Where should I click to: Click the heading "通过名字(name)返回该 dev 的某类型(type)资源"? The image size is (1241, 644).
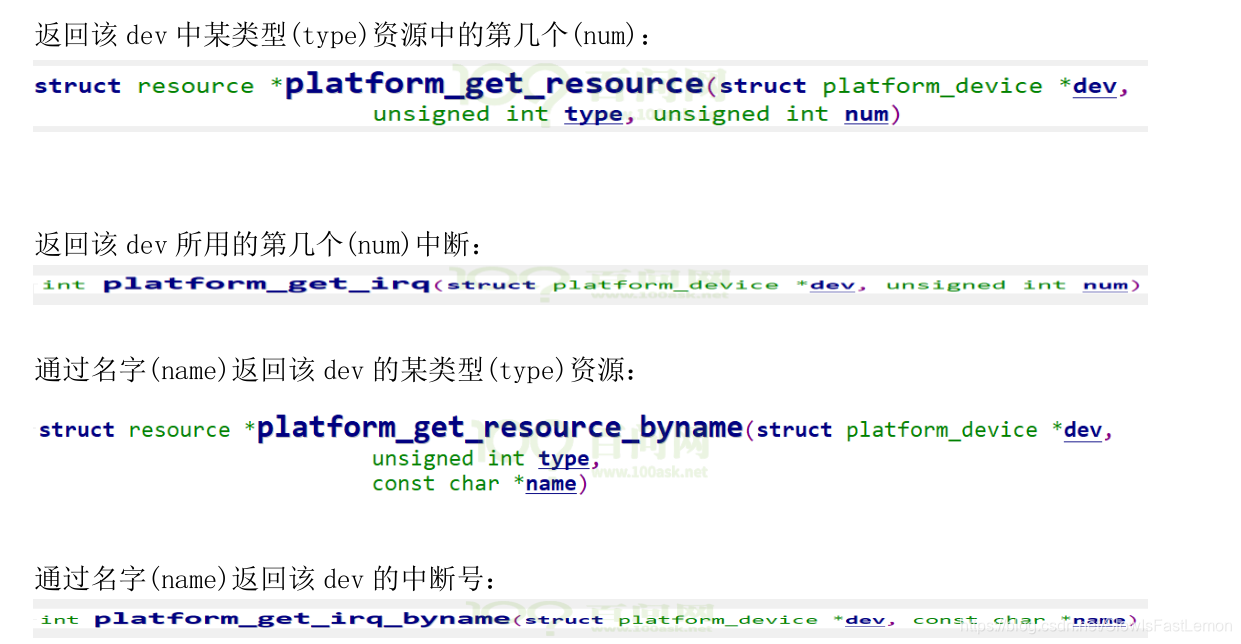tap(335, 371)
